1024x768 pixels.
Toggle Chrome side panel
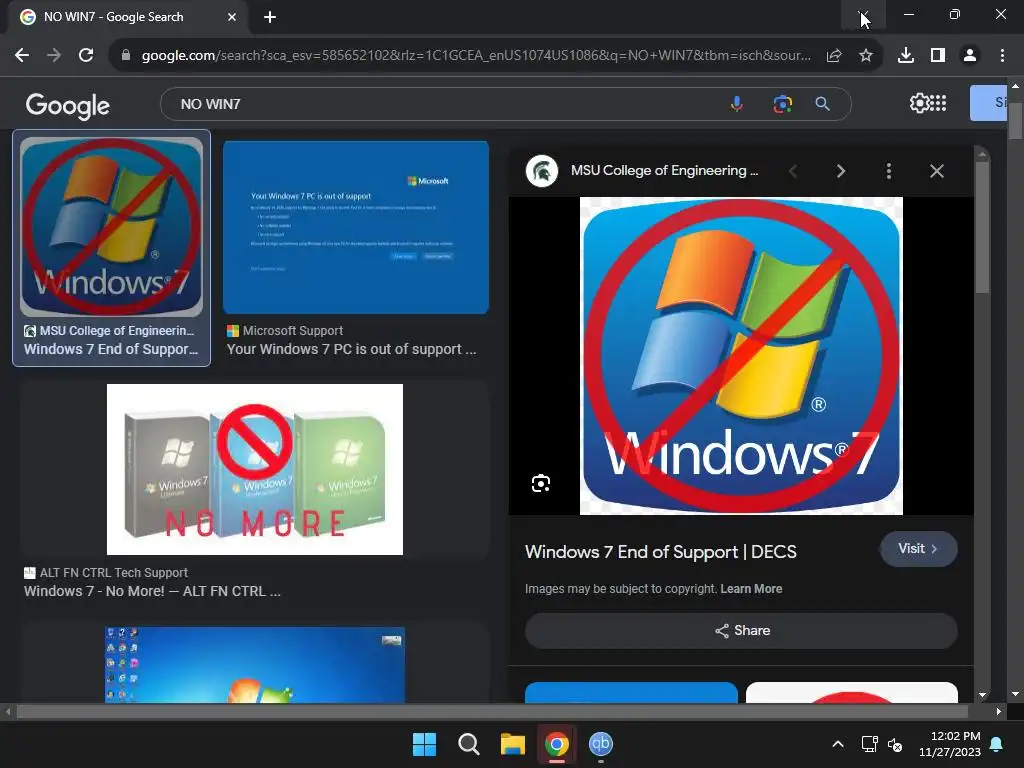pos(938,56)
